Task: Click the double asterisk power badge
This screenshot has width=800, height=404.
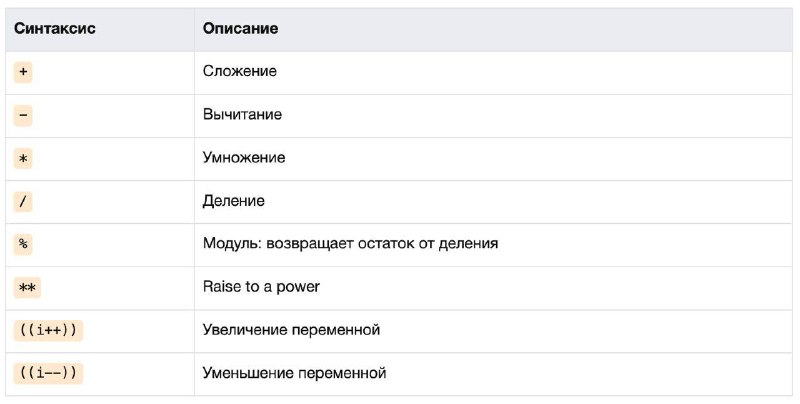Action: pyautogui.click(x=27, y=288)
